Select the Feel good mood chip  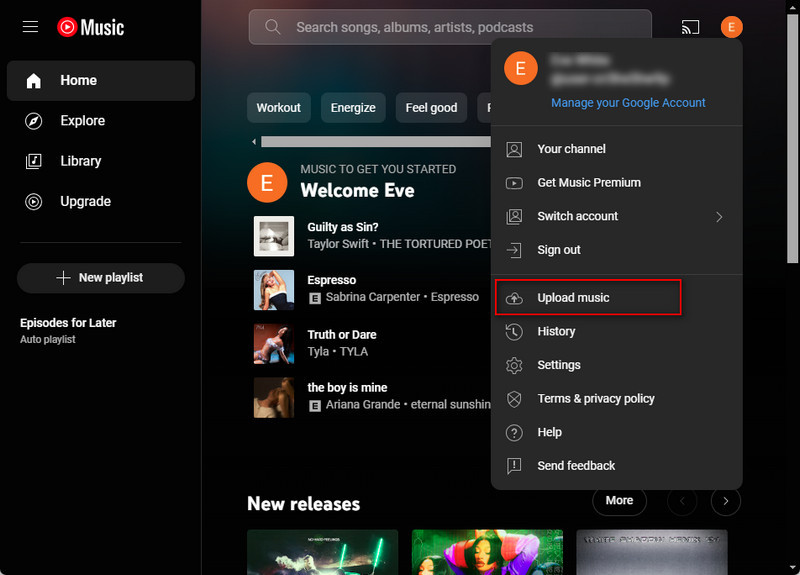(x=431, y=108)
